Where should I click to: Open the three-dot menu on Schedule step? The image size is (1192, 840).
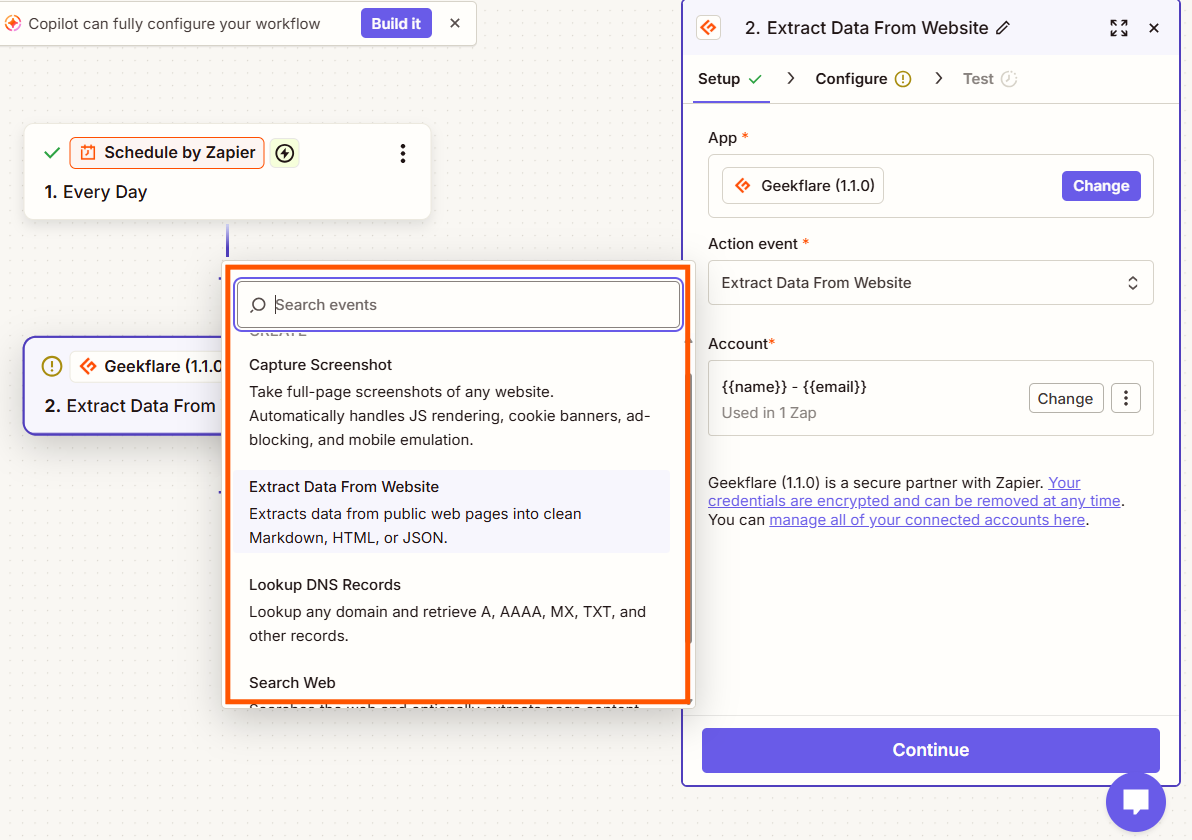[403, 154]
